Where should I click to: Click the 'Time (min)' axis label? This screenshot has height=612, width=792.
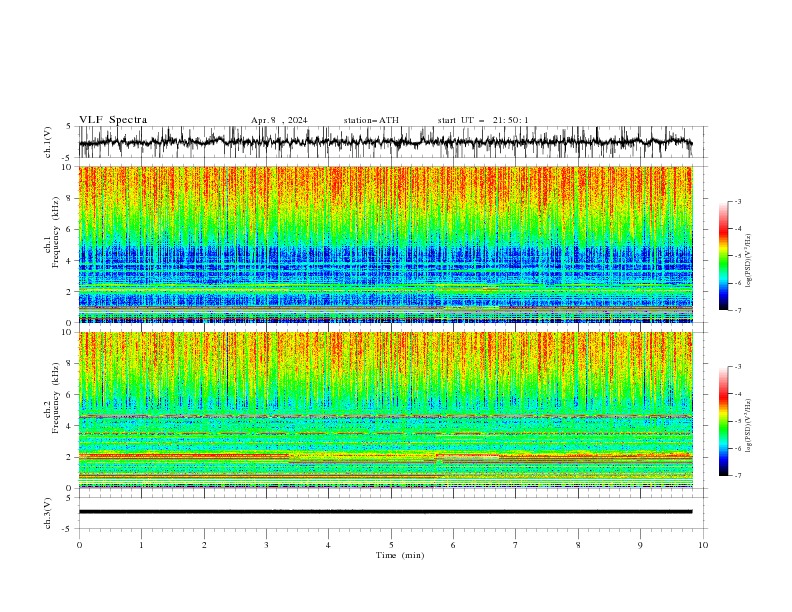pyautogui.click(x=400, y=555)
